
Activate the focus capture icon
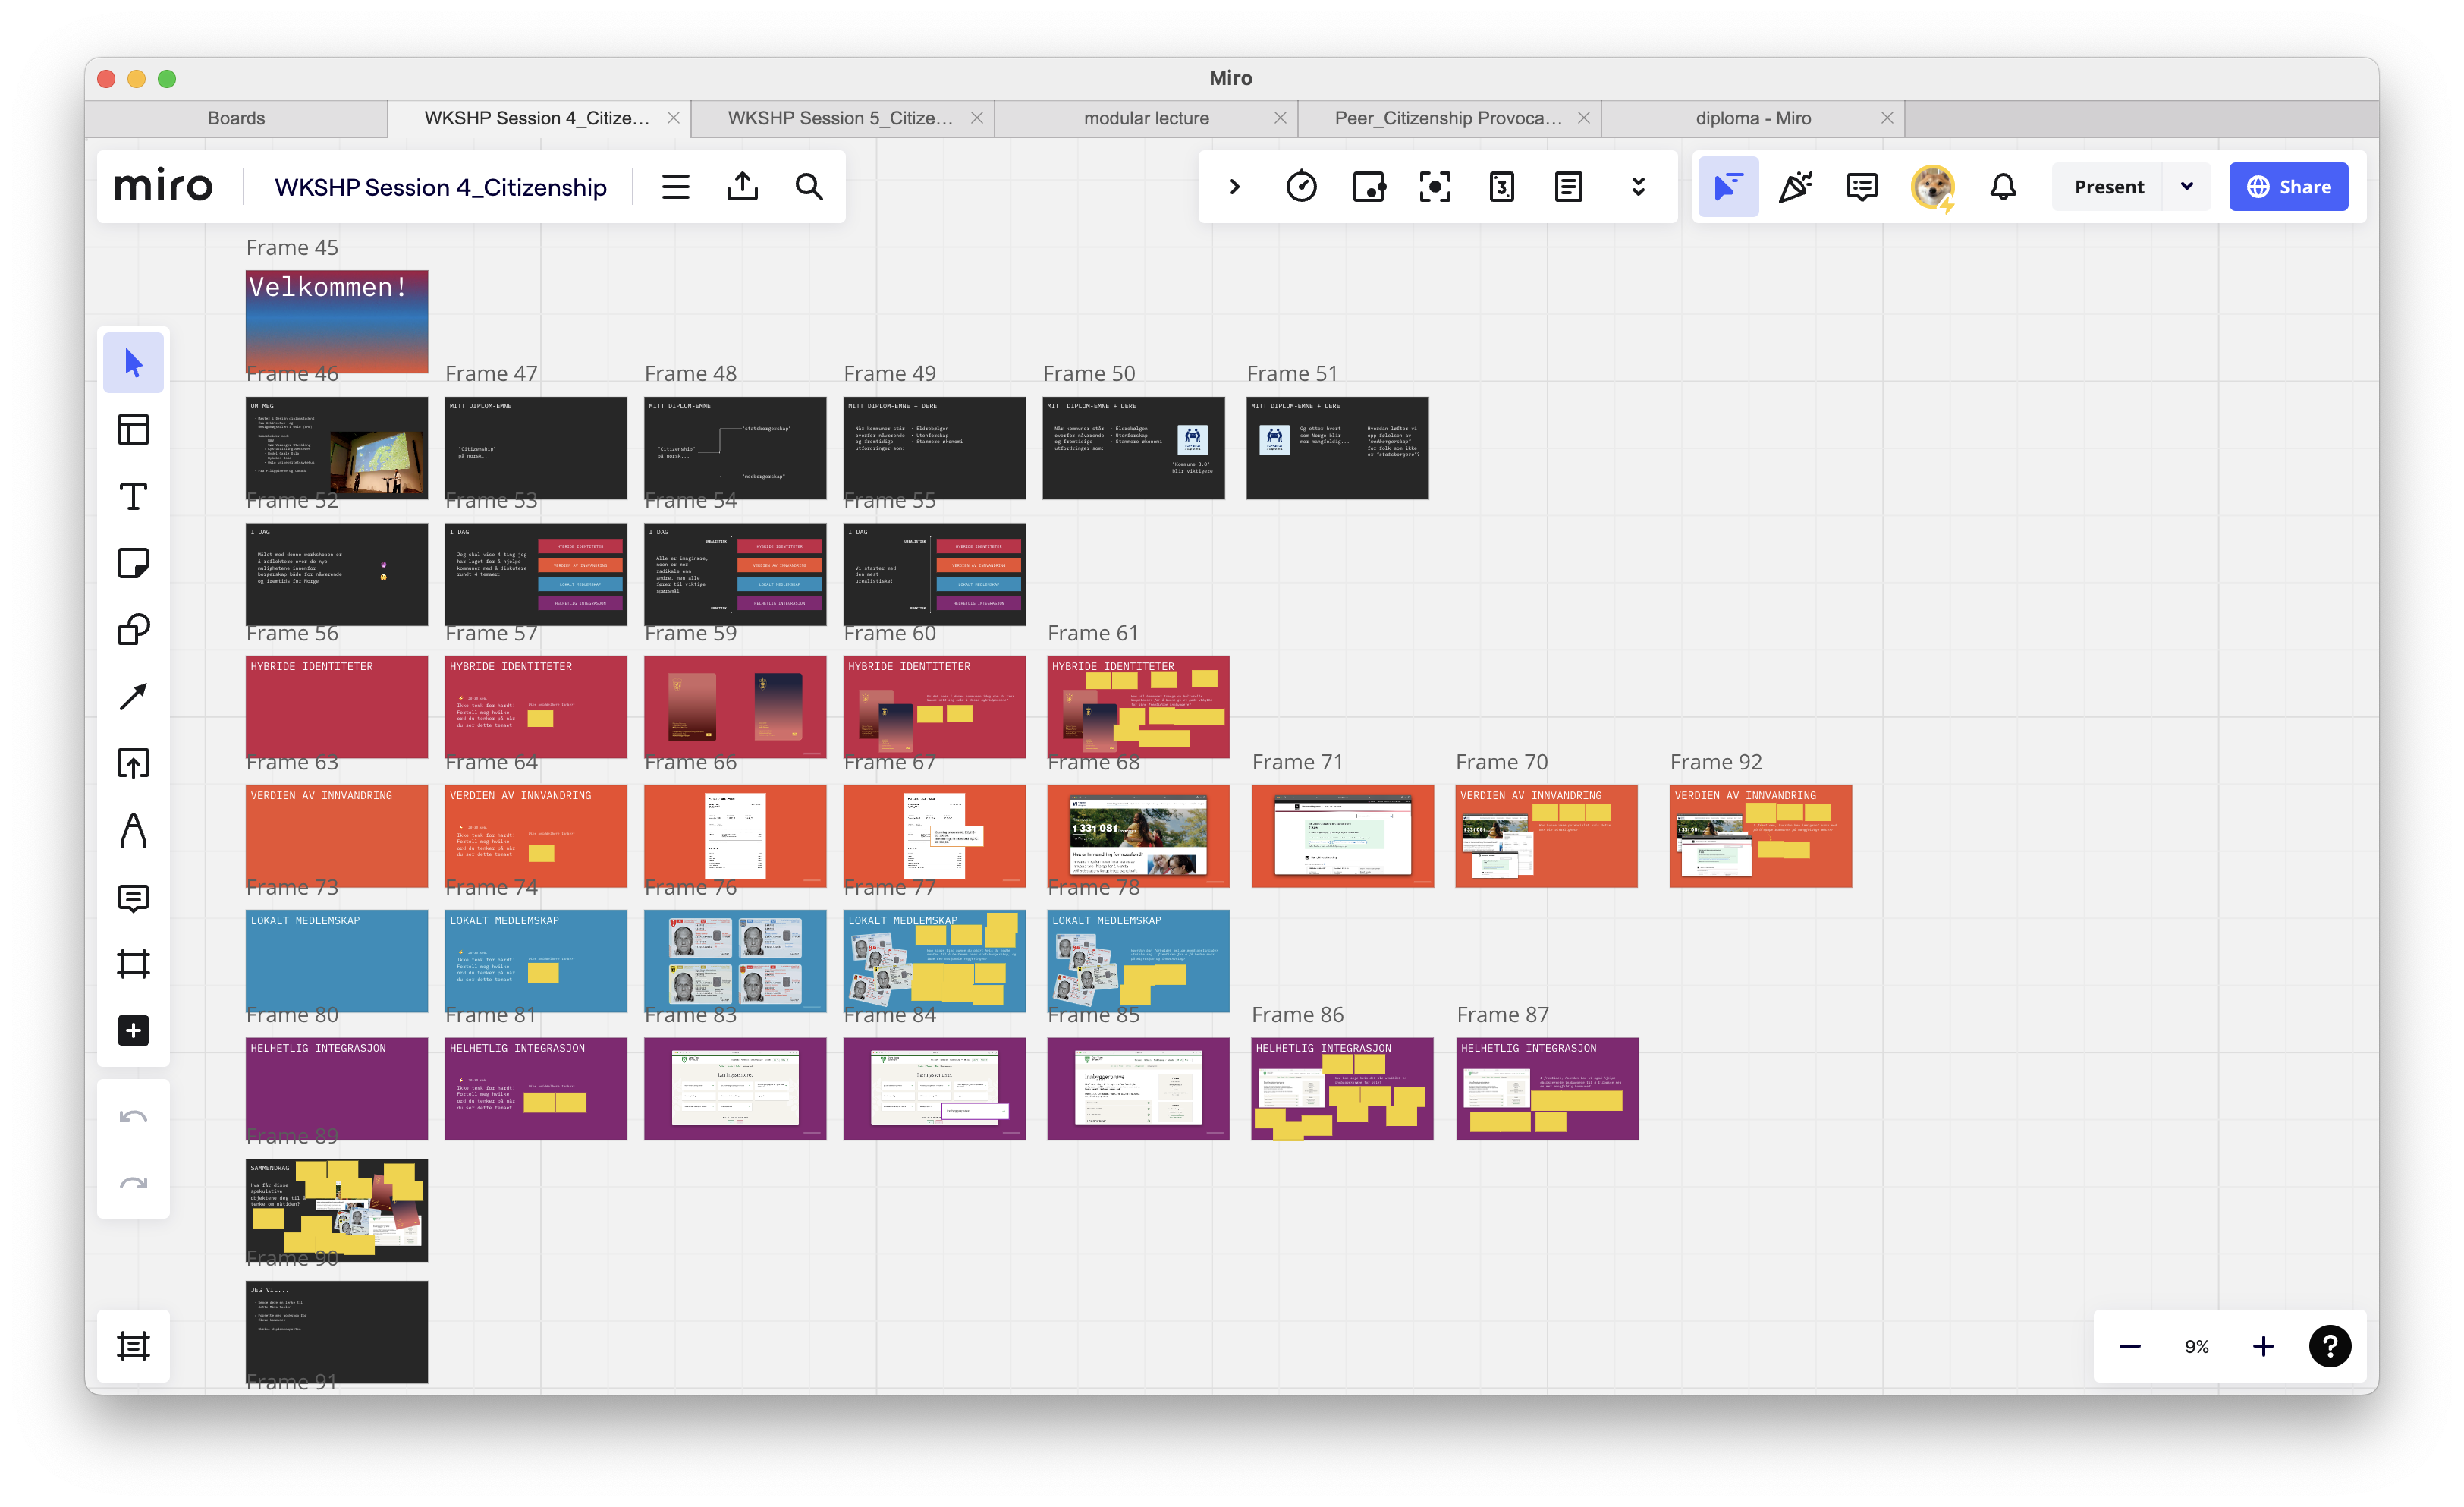(x=1435, y=187)
